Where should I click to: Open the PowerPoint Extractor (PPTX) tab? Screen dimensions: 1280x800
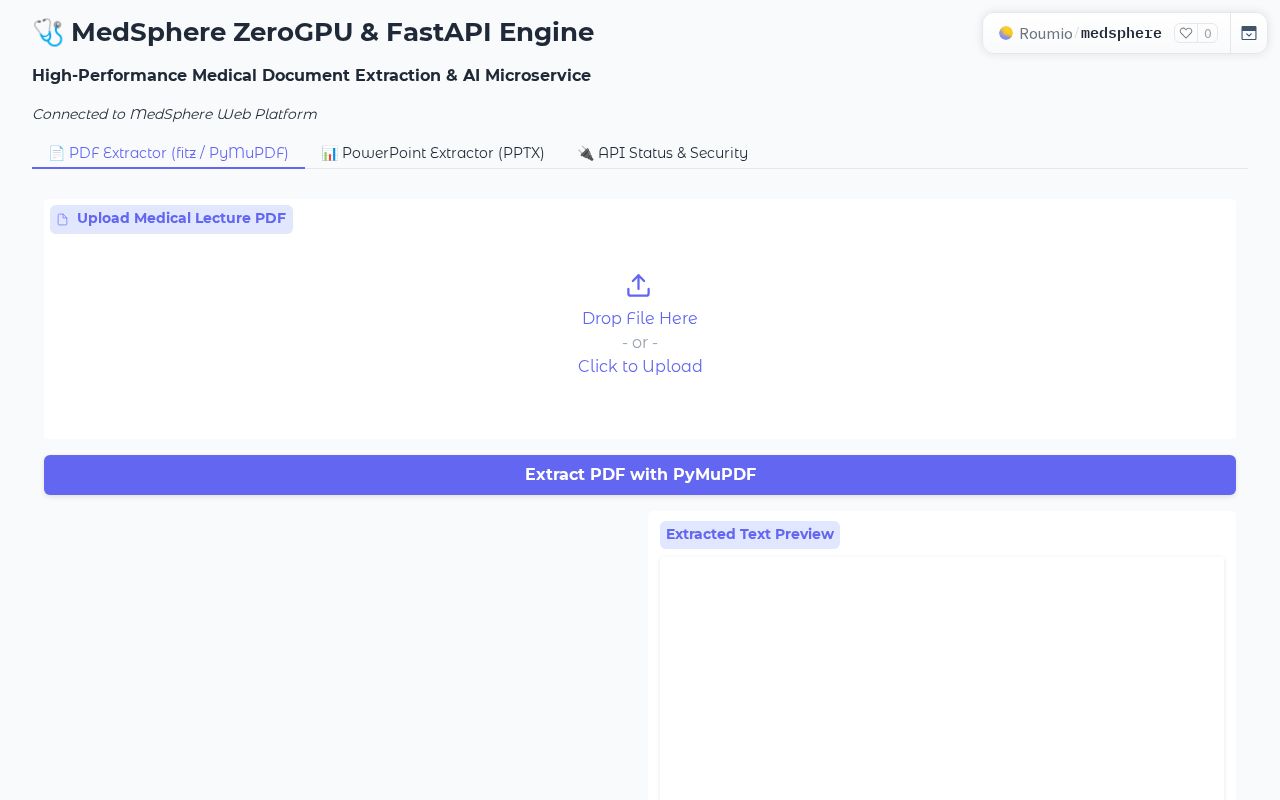click(433, 153)
